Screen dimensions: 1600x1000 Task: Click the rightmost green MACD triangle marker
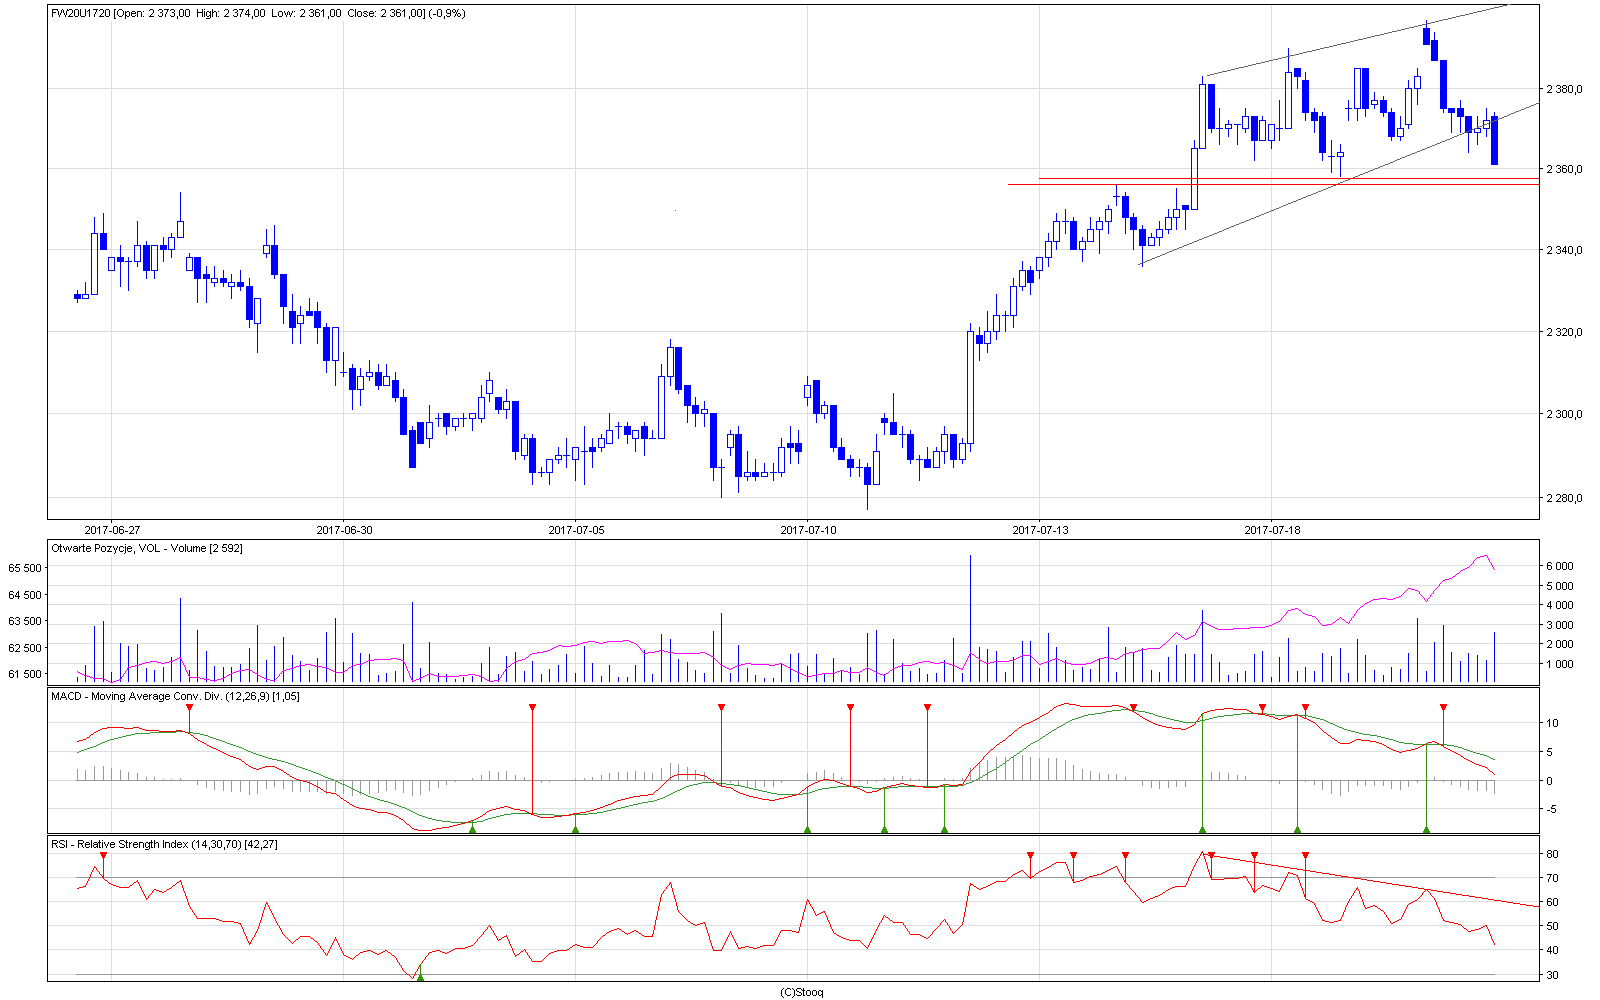tap(1426, 828)
